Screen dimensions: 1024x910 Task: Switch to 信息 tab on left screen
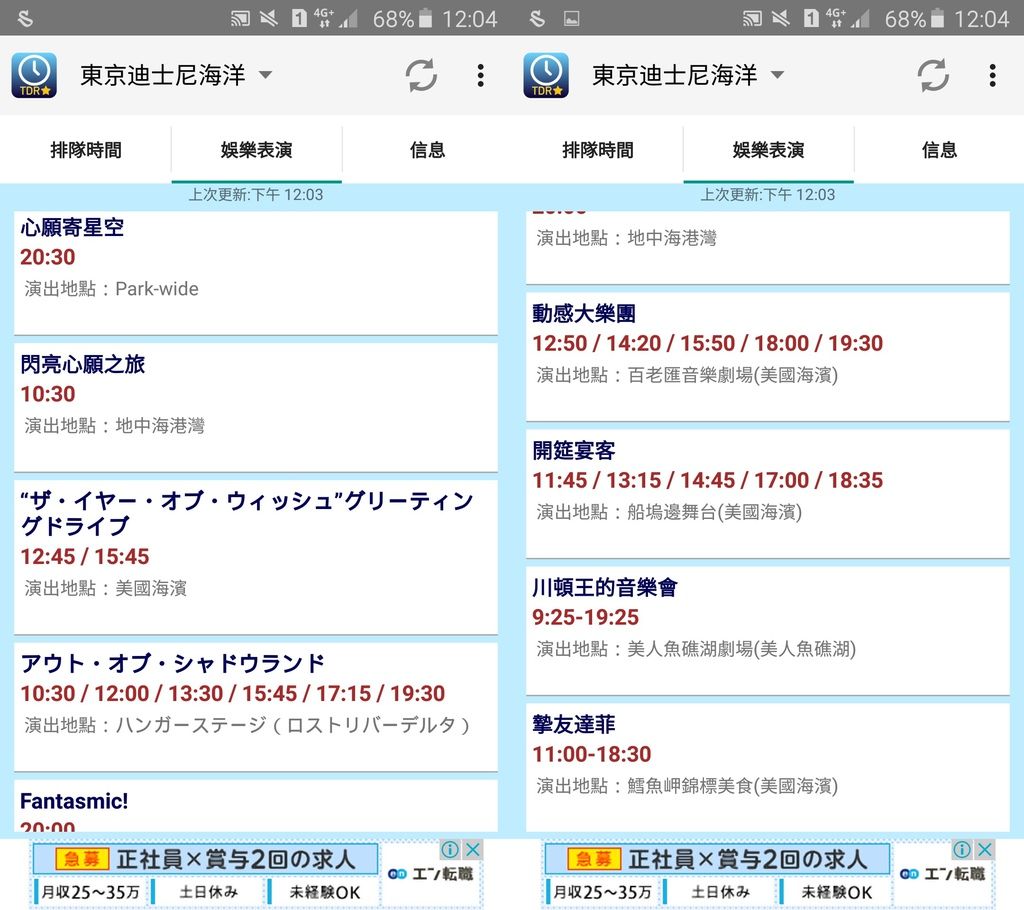[427, 150]
